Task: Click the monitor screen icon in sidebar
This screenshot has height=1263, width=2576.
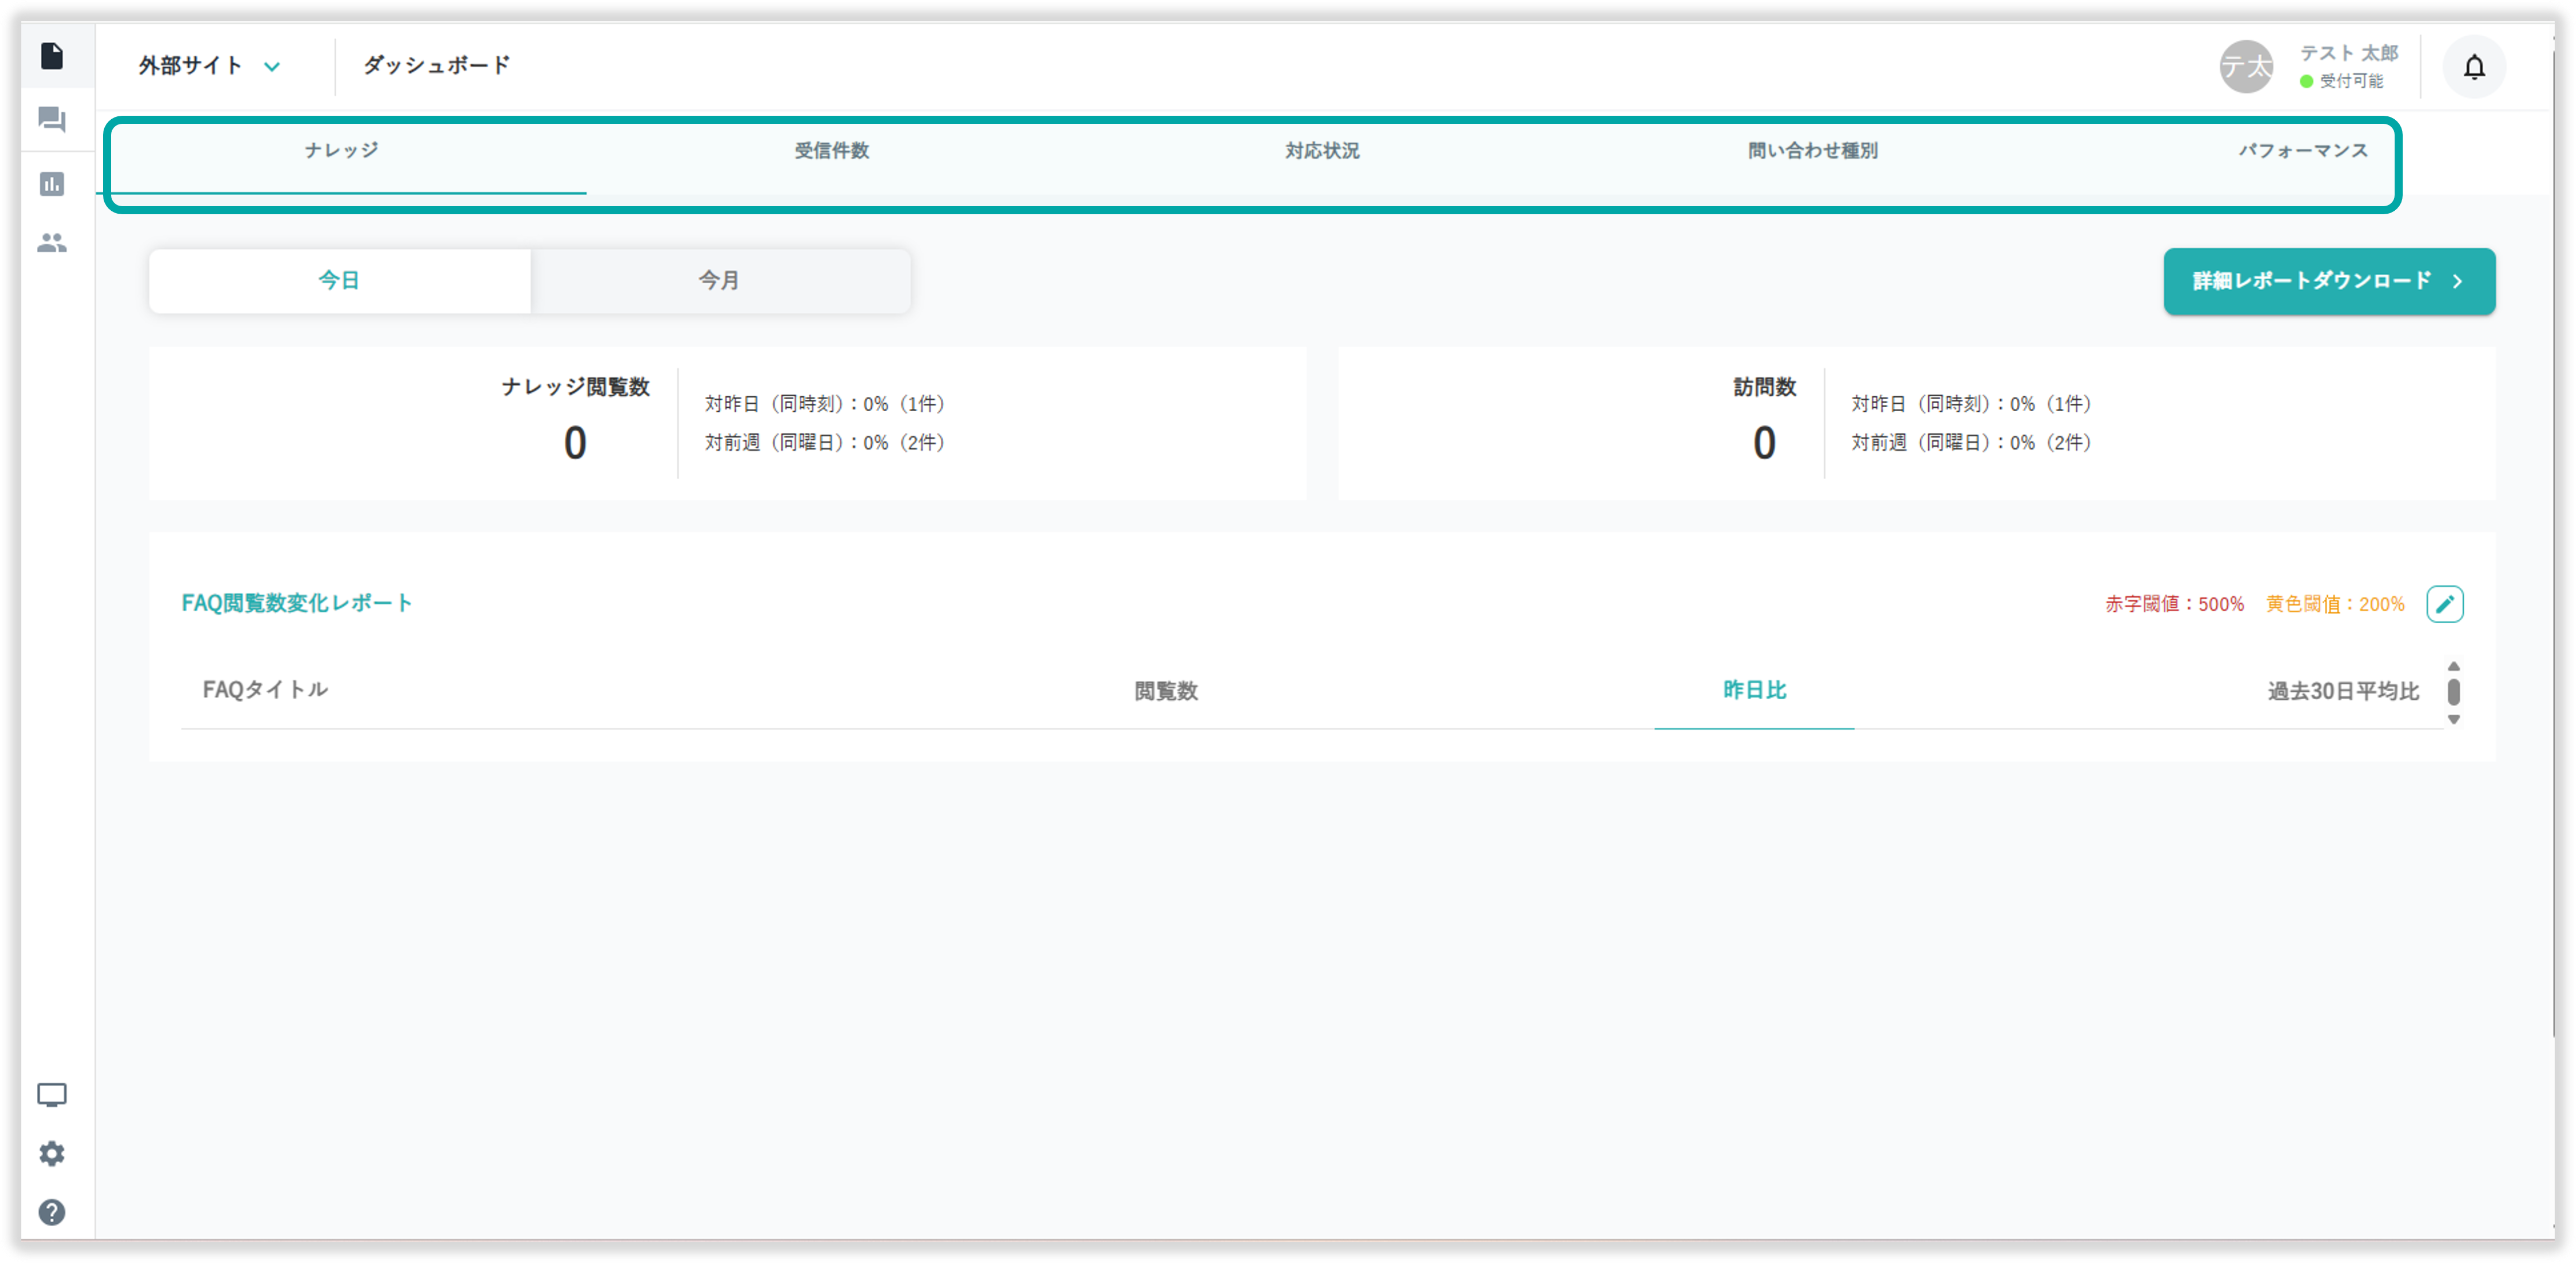Action: [x=52, y=1095]
